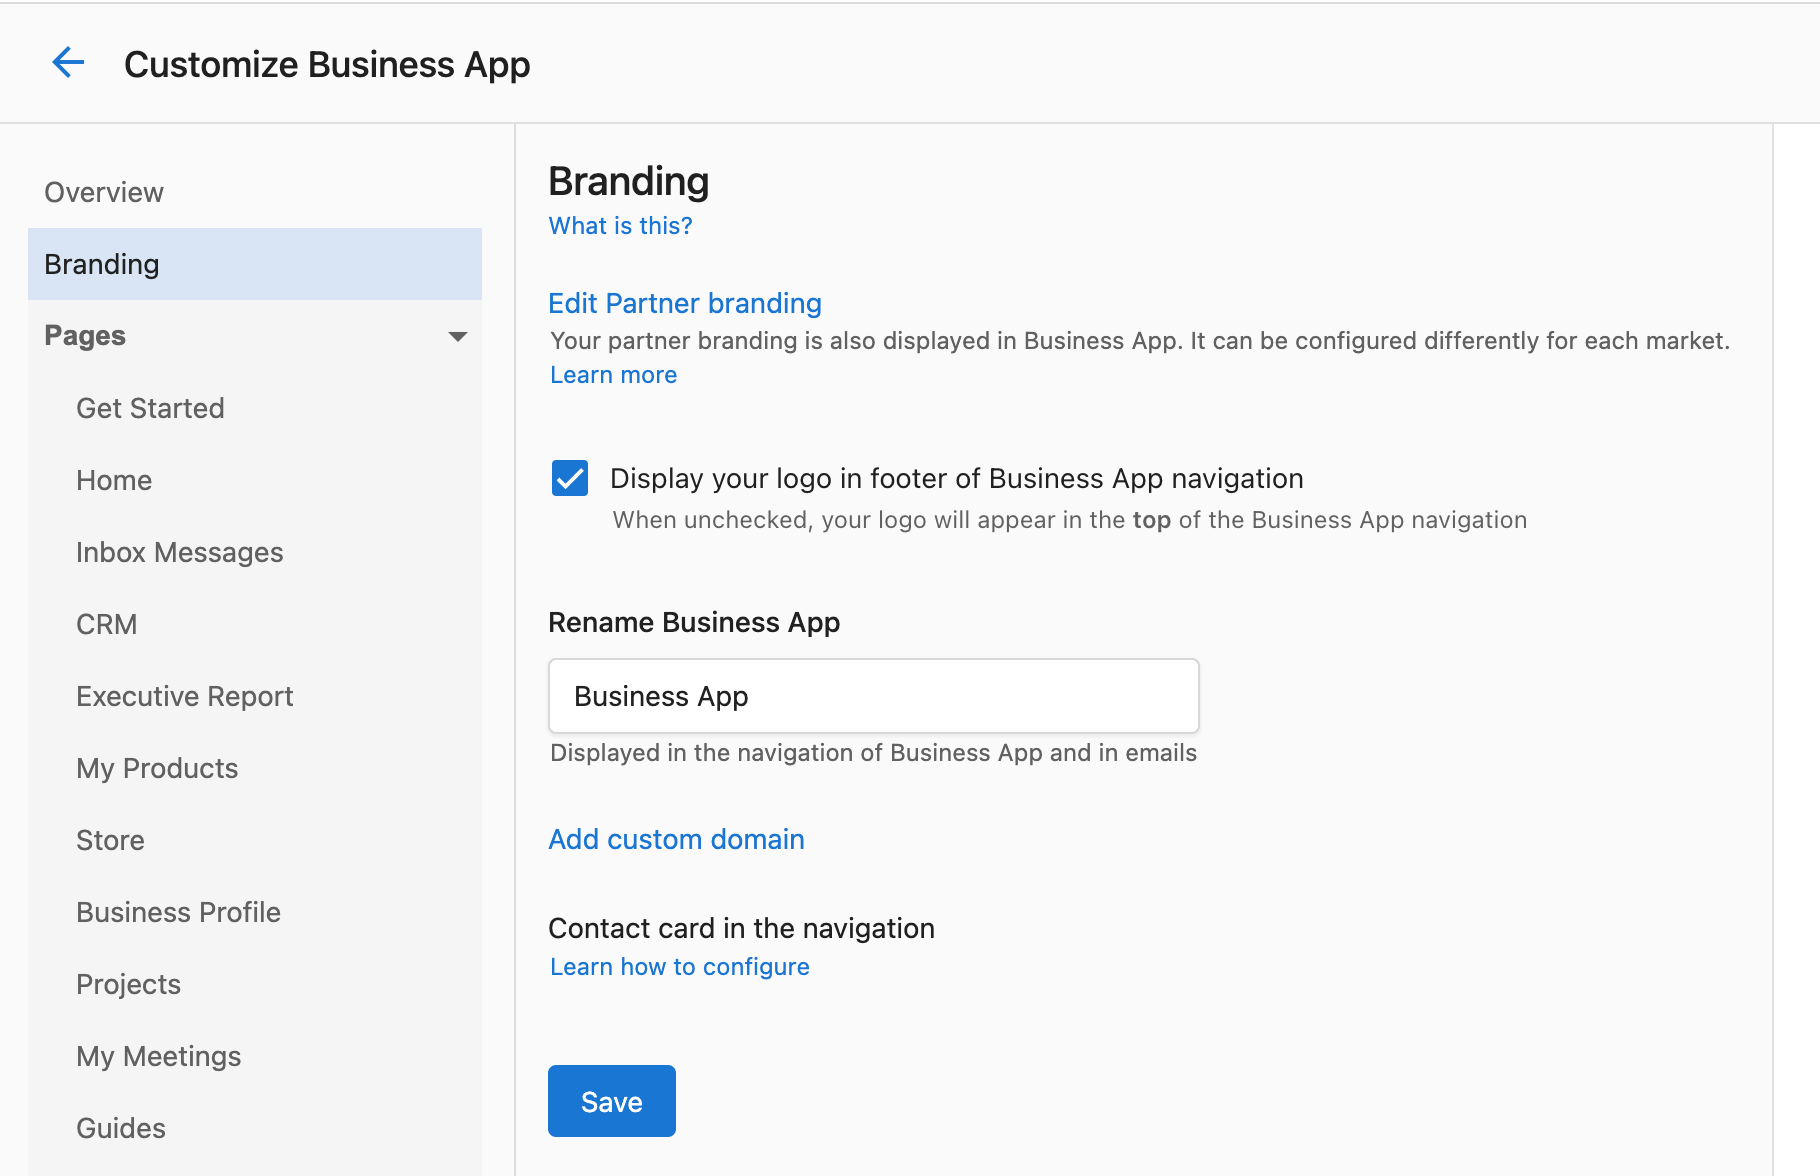Select Projects in the sidebar

click(x=128, y=984)
